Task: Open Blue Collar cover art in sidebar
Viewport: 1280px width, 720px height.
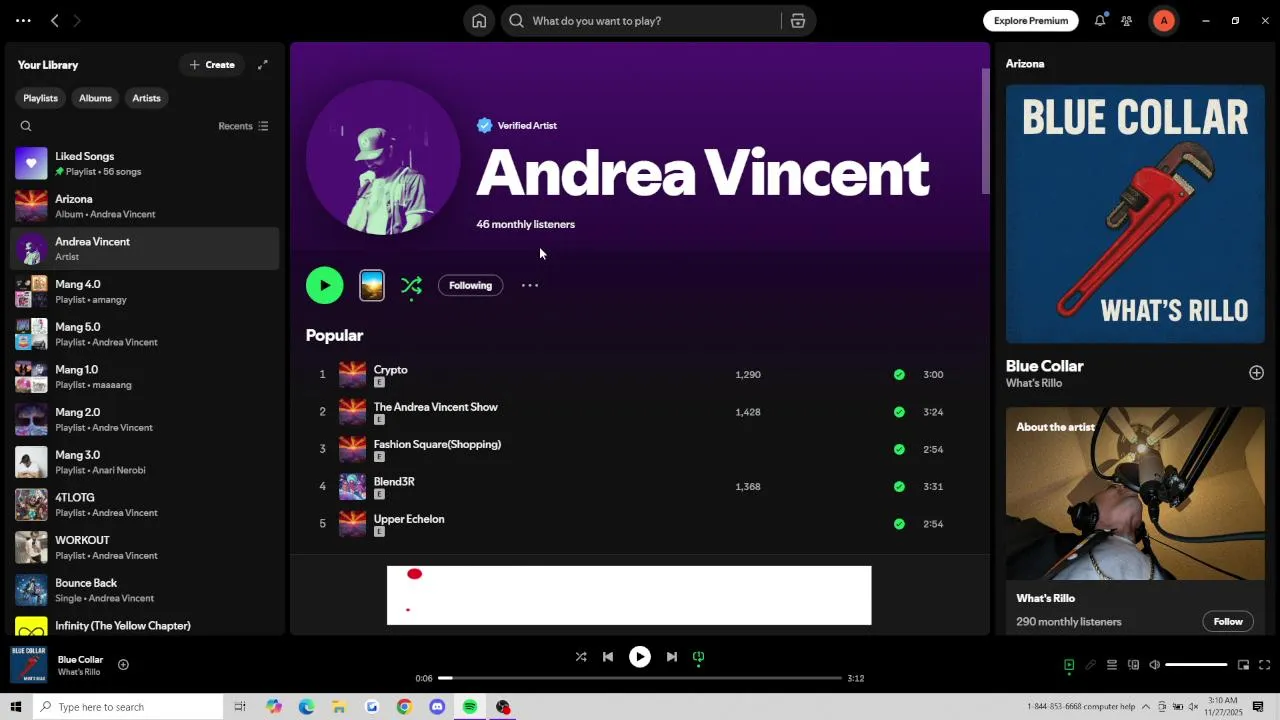Action: [x=1135, y=214]
